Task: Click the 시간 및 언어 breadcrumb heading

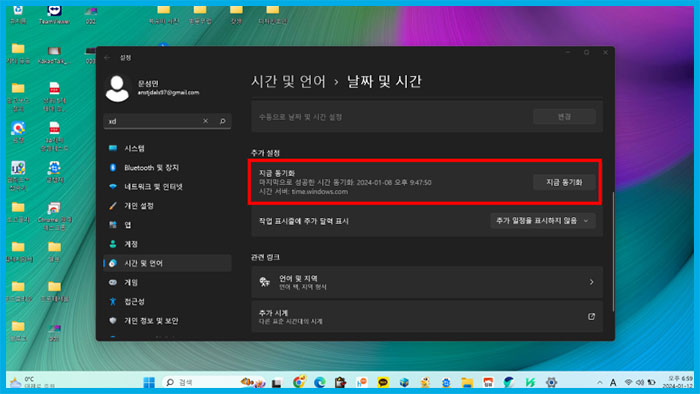Action: click(x=288, y=82)
